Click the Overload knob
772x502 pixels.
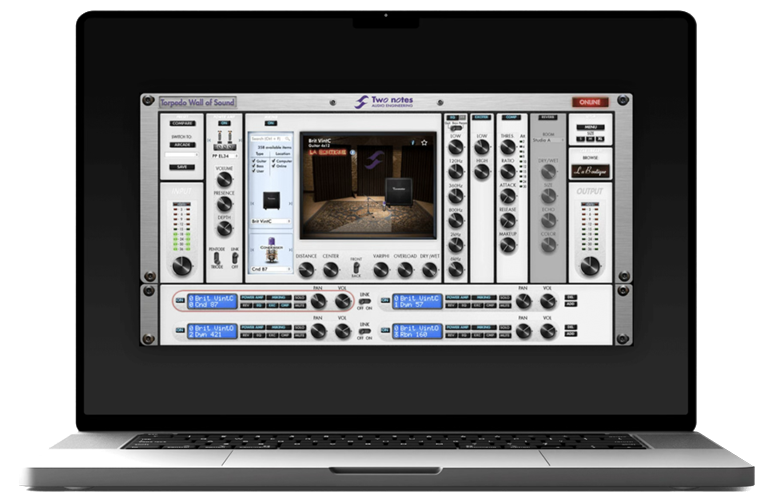405,270
